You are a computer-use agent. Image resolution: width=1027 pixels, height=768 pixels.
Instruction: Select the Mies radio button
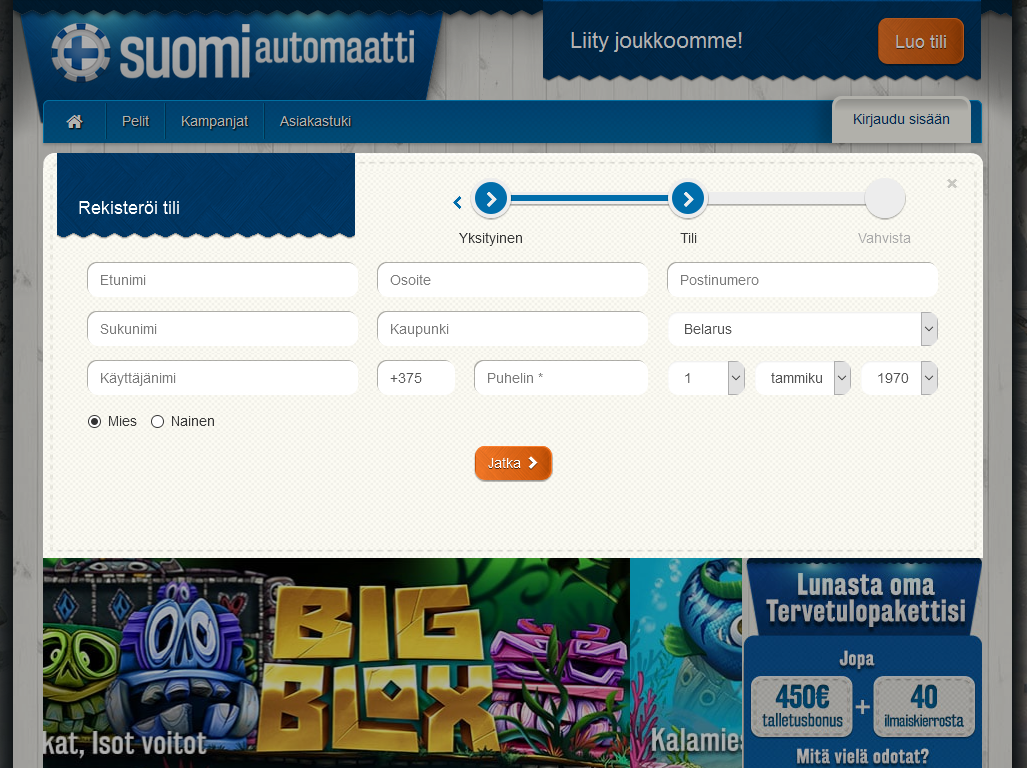pos(95,422)
